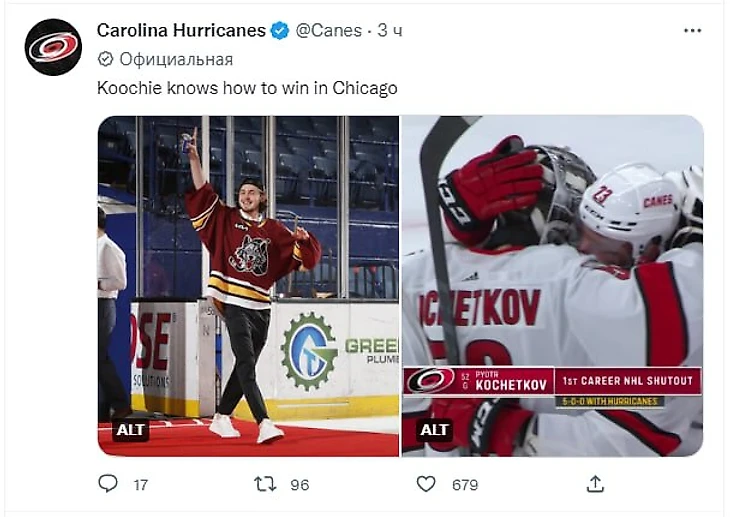Open the Carolina Hurricanes profile avatar
Image resolution: width=730 pixels, height=517 pixels.
[x=53, y=47]
